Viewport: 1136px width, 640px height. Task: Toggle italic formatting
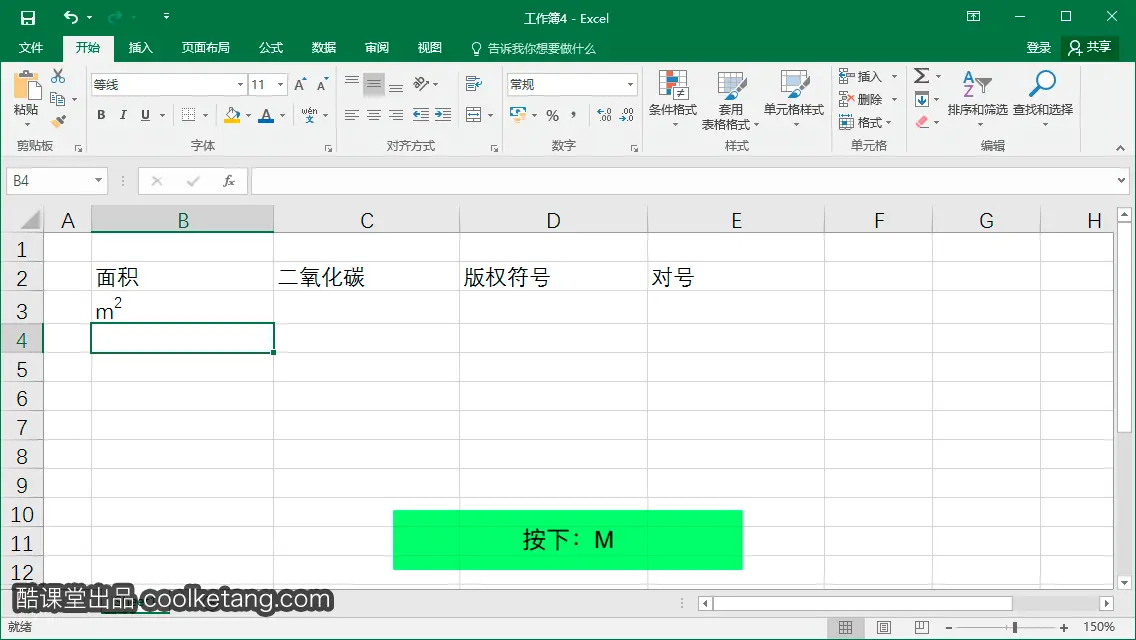[x=123, y=115]
